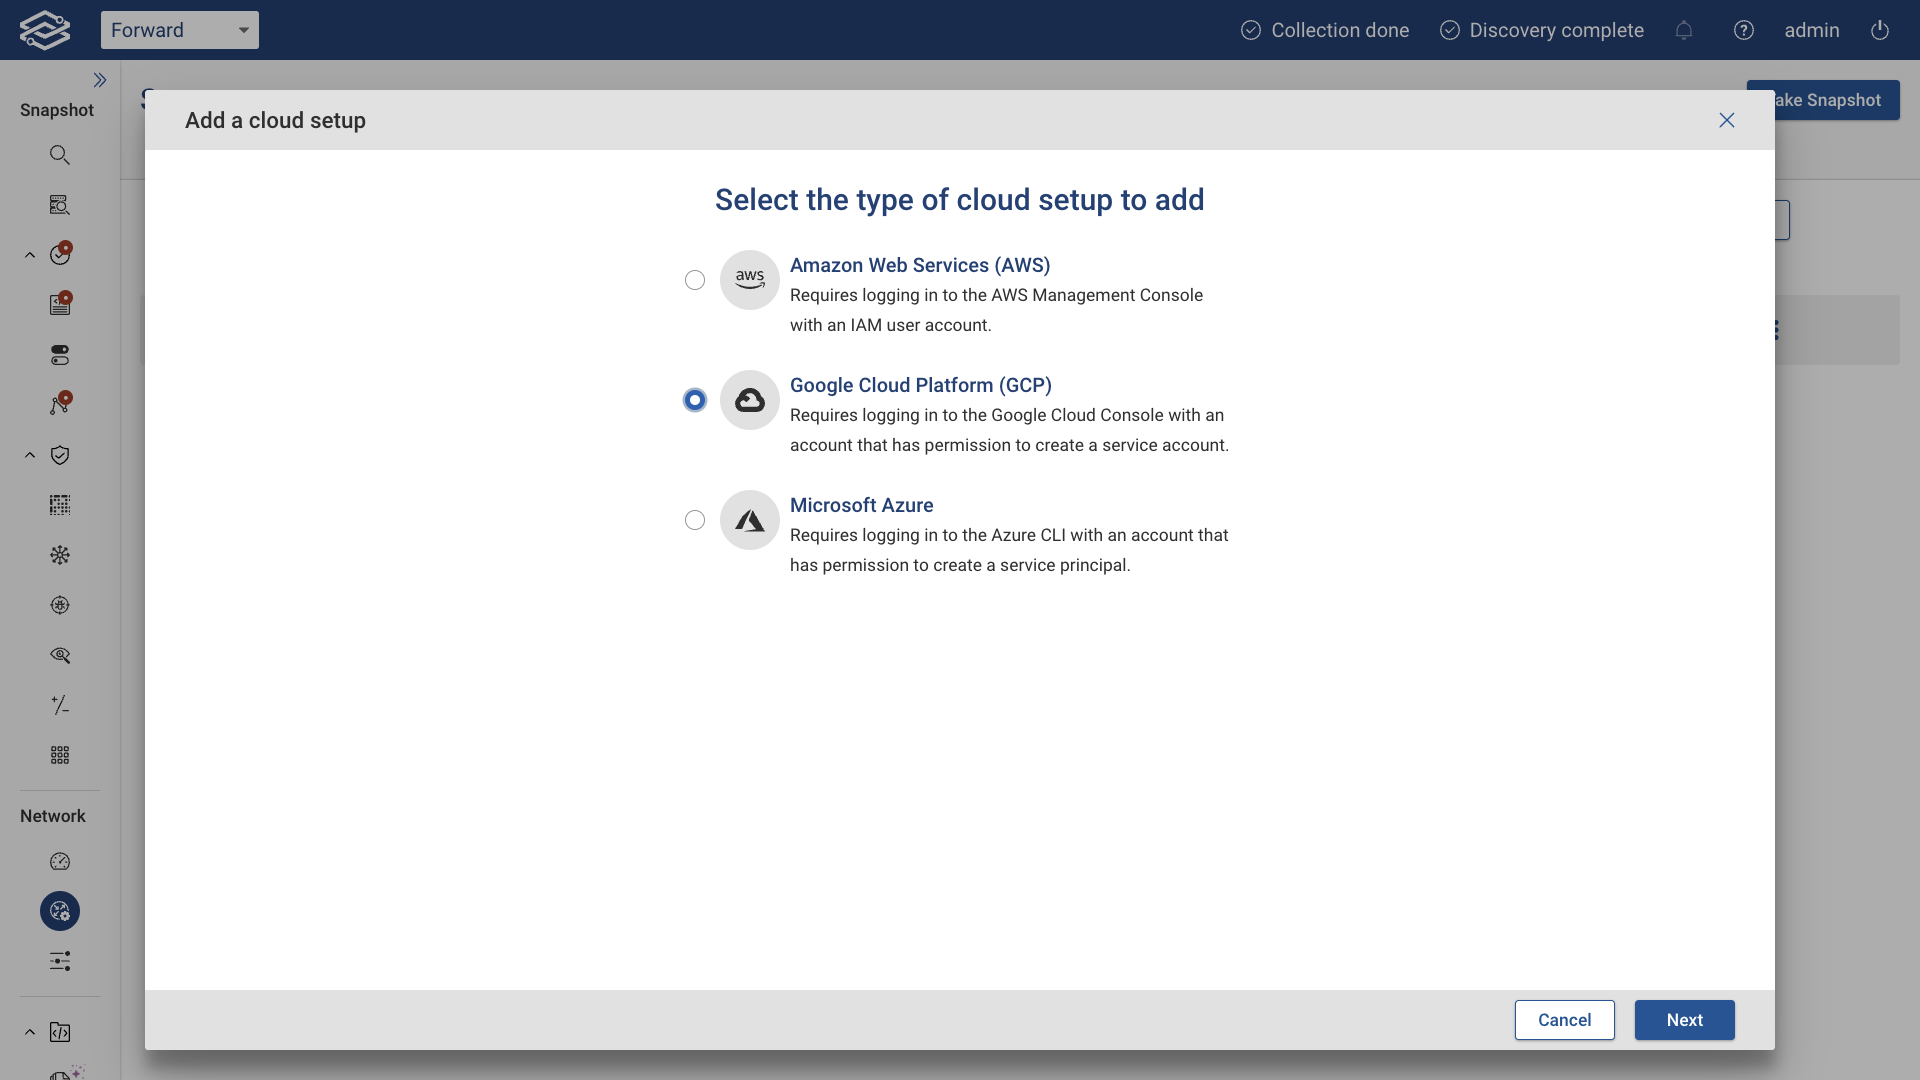Open the help question mark icon
The height and width of the screenshot is (1080, 1920).
tap(1744, 30)
